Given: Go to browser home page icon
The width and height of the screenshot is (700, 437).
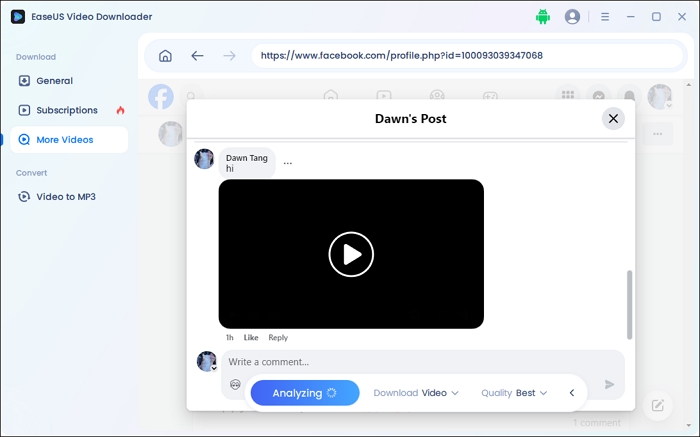Looking at the screenshot, I should tap(165, 56).
